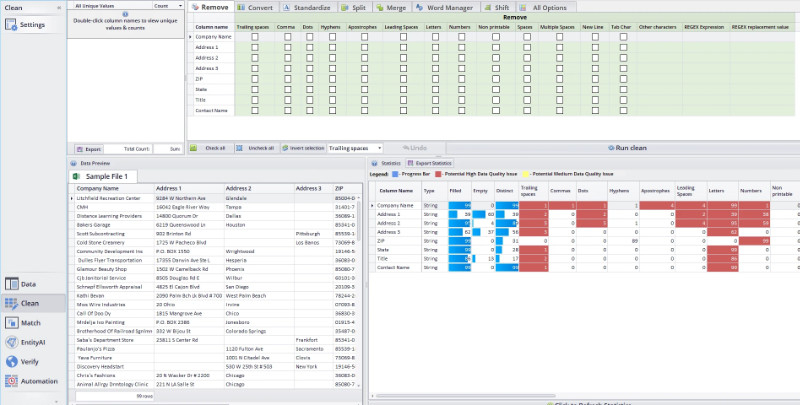This screenshot has width=800, height=405.
Task: Check Trailing spaces for Company Name
Action: coord(255,37)
